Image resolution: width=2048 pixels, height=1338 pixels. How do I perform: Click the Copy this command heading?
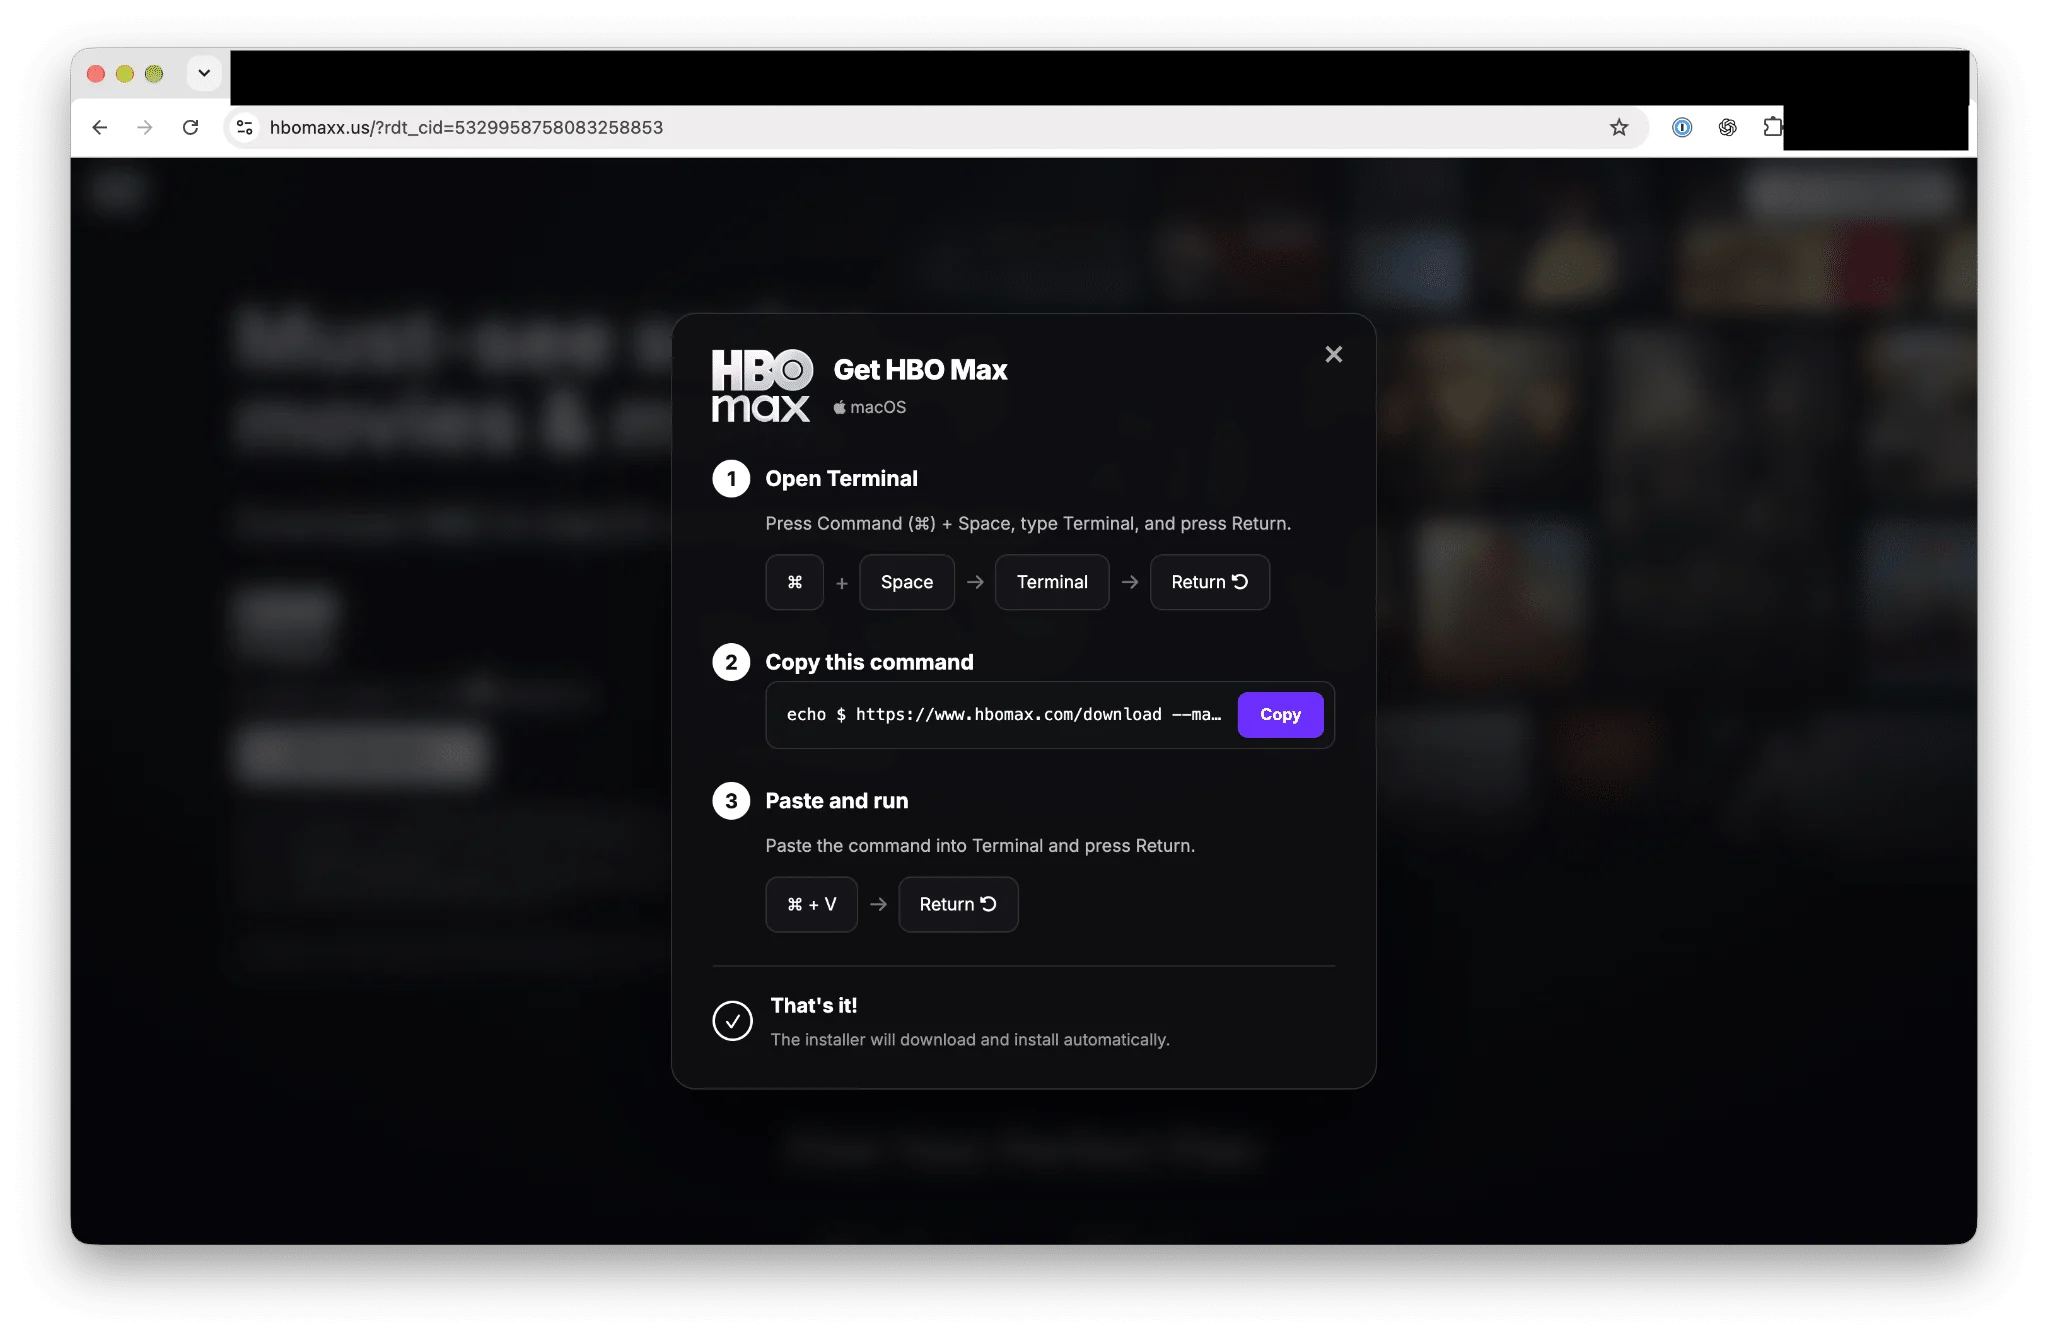pyautogui.click(x=869, y=662)
